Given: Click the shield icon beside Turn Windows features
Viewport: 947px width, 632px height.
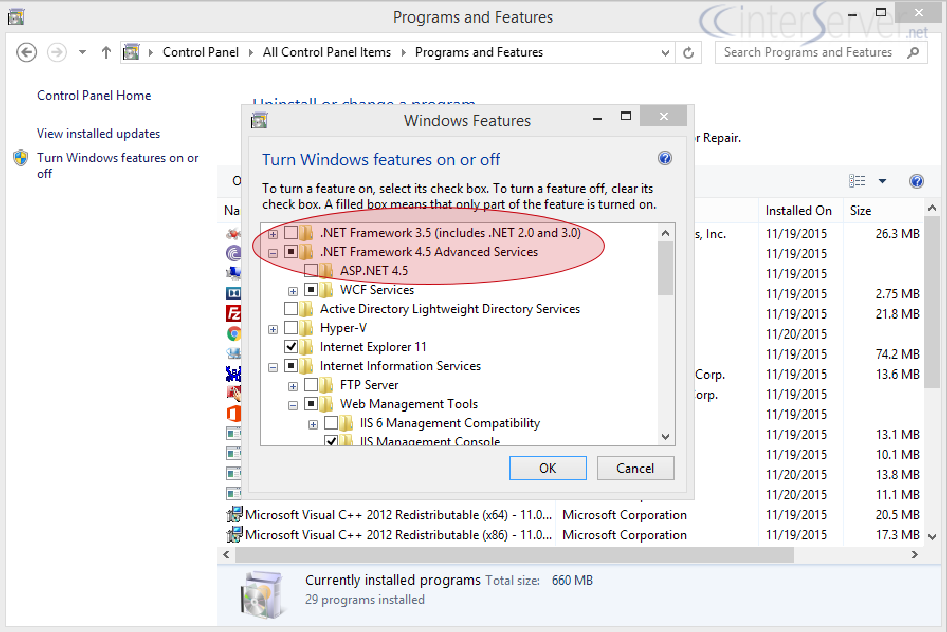Looking at the screenshot, I should pos(21,158).
